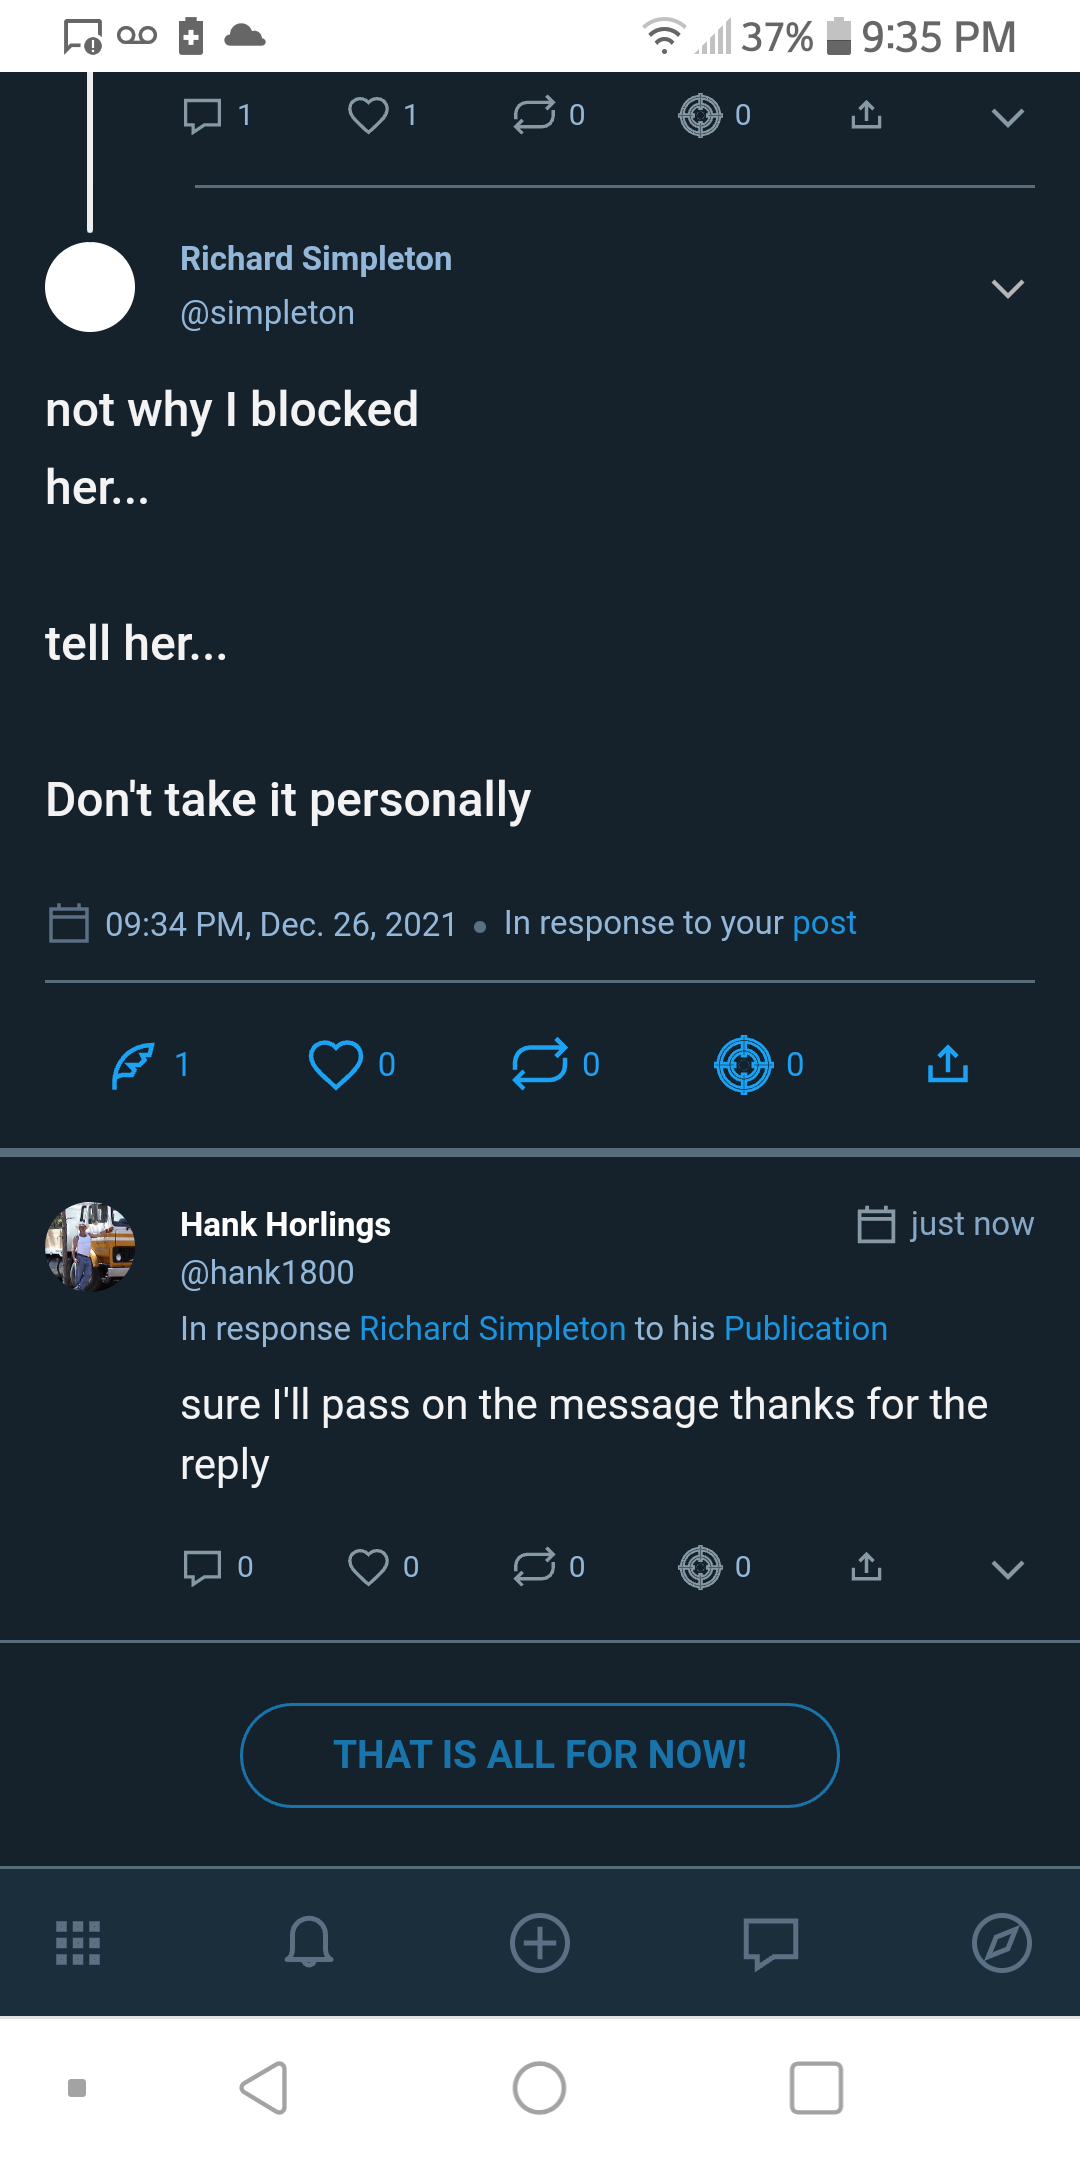
Task: Open the grid menu icon in bottom bar
Action: click(x=78, y=1943)
